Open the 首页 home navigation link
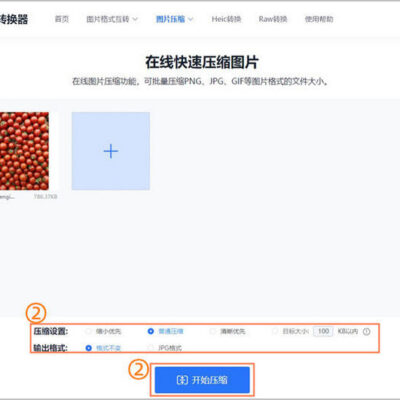Image resolution: width=400 pixels, height=400 pixels. coord(62,19)
